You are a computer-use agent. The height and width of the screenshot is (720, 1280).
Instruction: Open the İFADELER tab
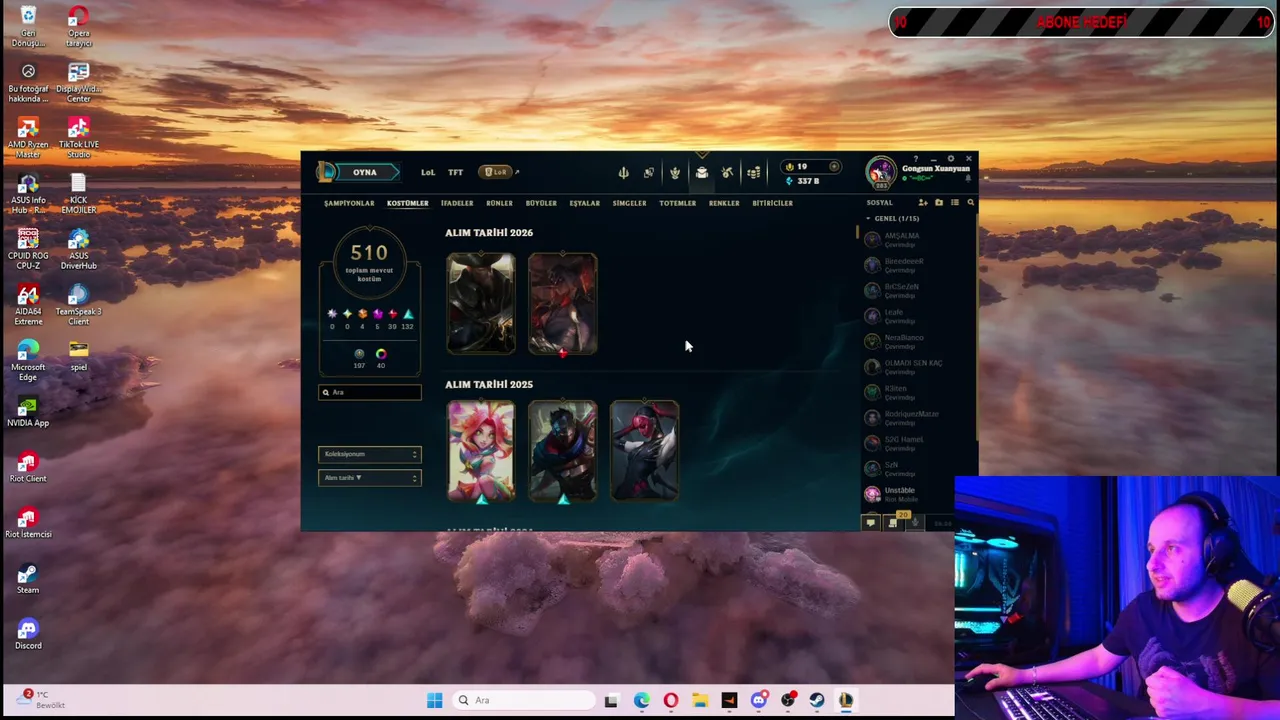tap(457, 203)
